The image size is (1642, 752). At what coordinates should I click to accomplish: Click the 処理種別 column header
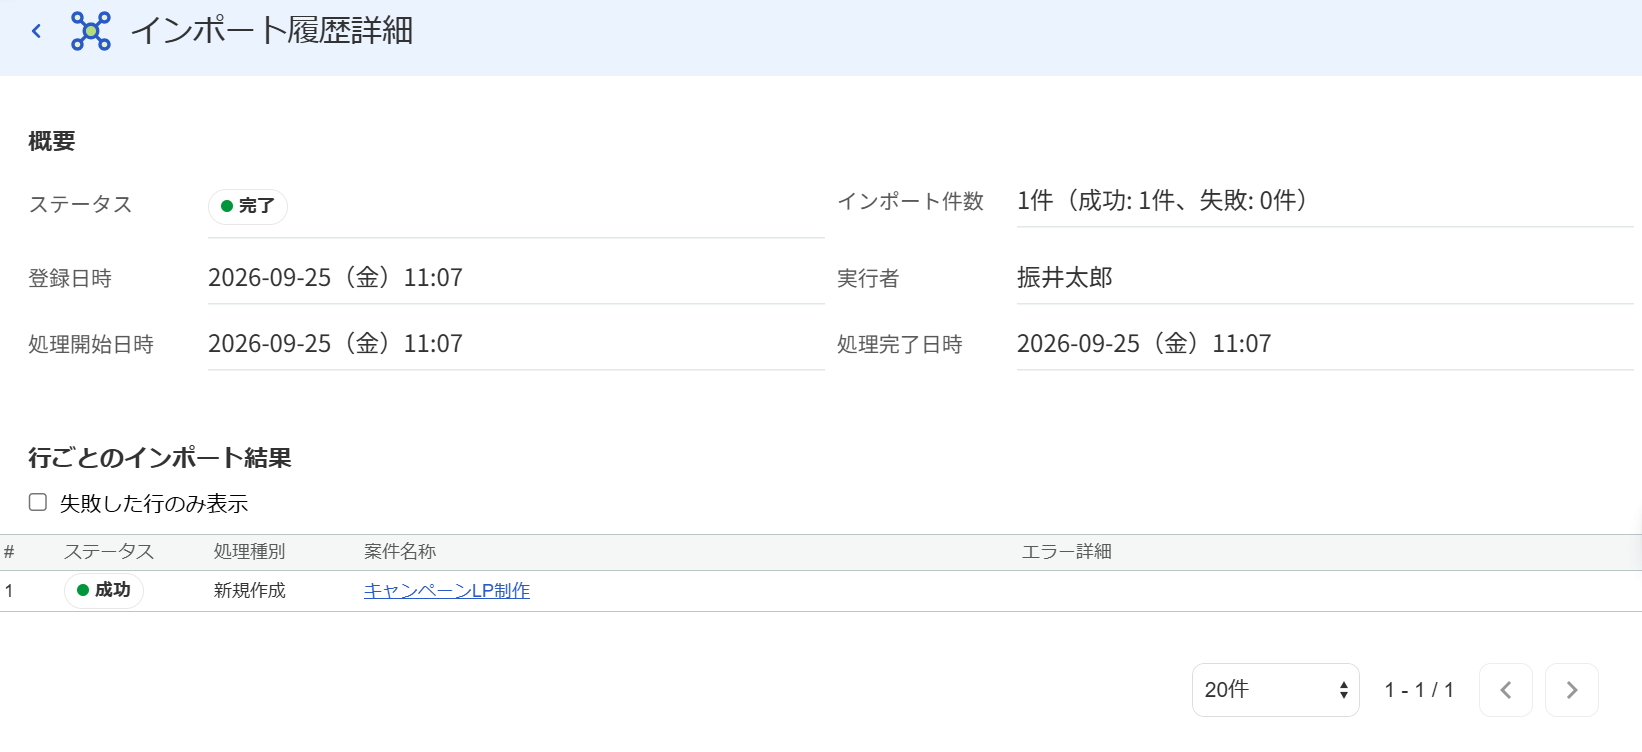[250, 552]
